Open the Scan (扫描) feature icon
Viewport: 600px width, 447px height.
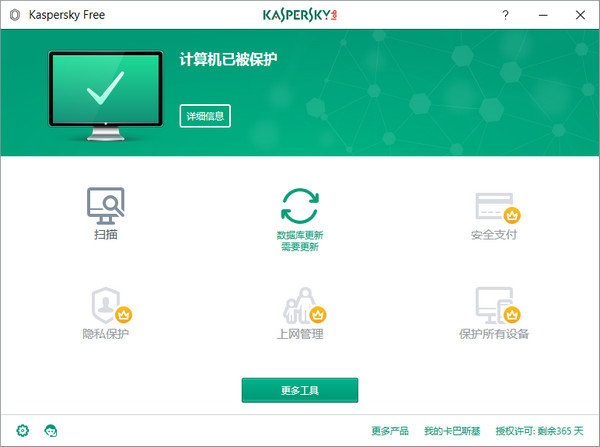pos(104,207)
